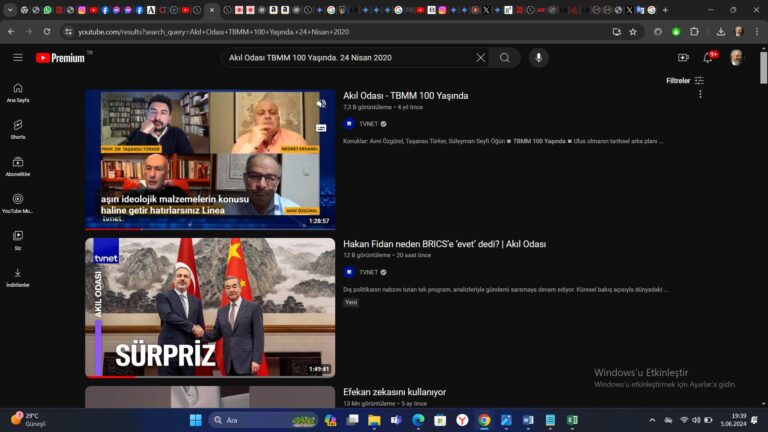Clear the search query with X
Screen dimensions: 768x432
480,58
